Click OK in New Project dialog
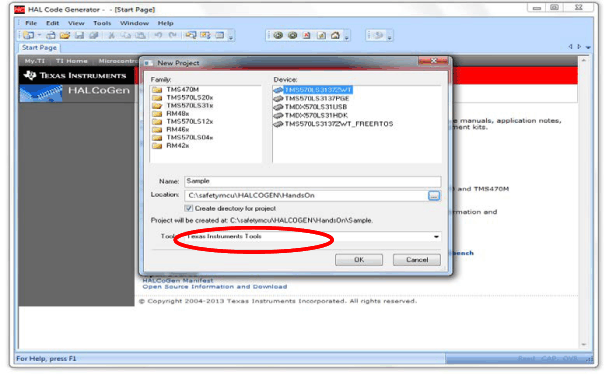Image resolution: width=609 pixels, height=375 pixels. point(359,260)
